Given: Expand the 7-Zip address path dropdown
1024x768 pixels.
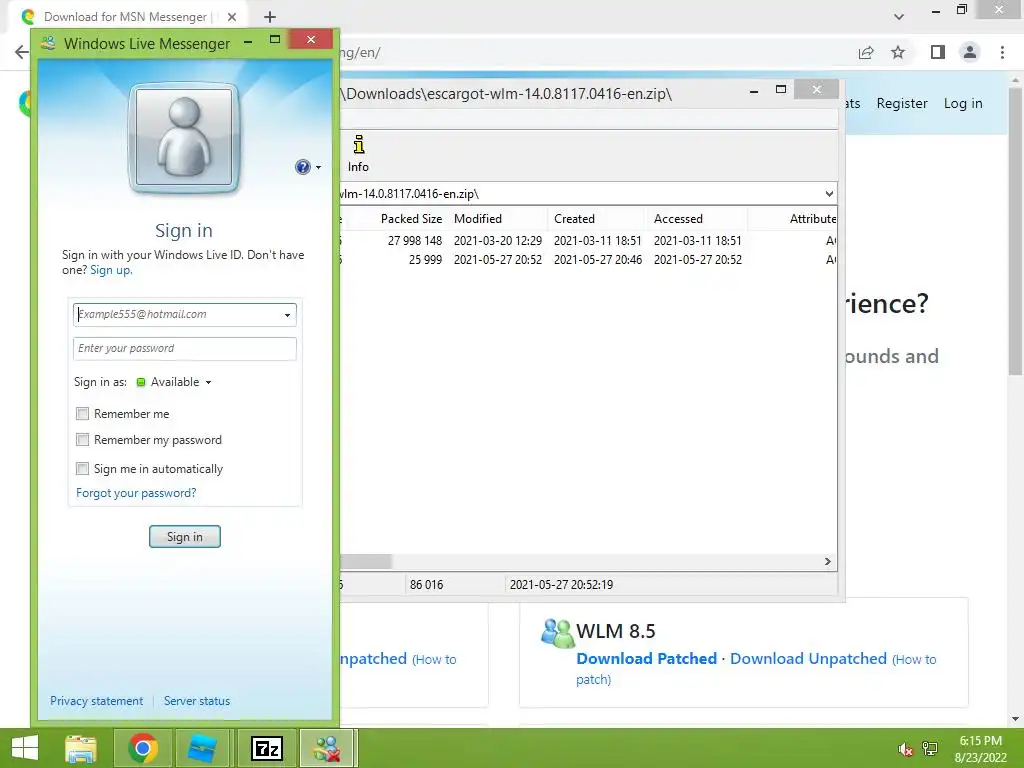Looking at the screenshot, I should tap(829, 194).
